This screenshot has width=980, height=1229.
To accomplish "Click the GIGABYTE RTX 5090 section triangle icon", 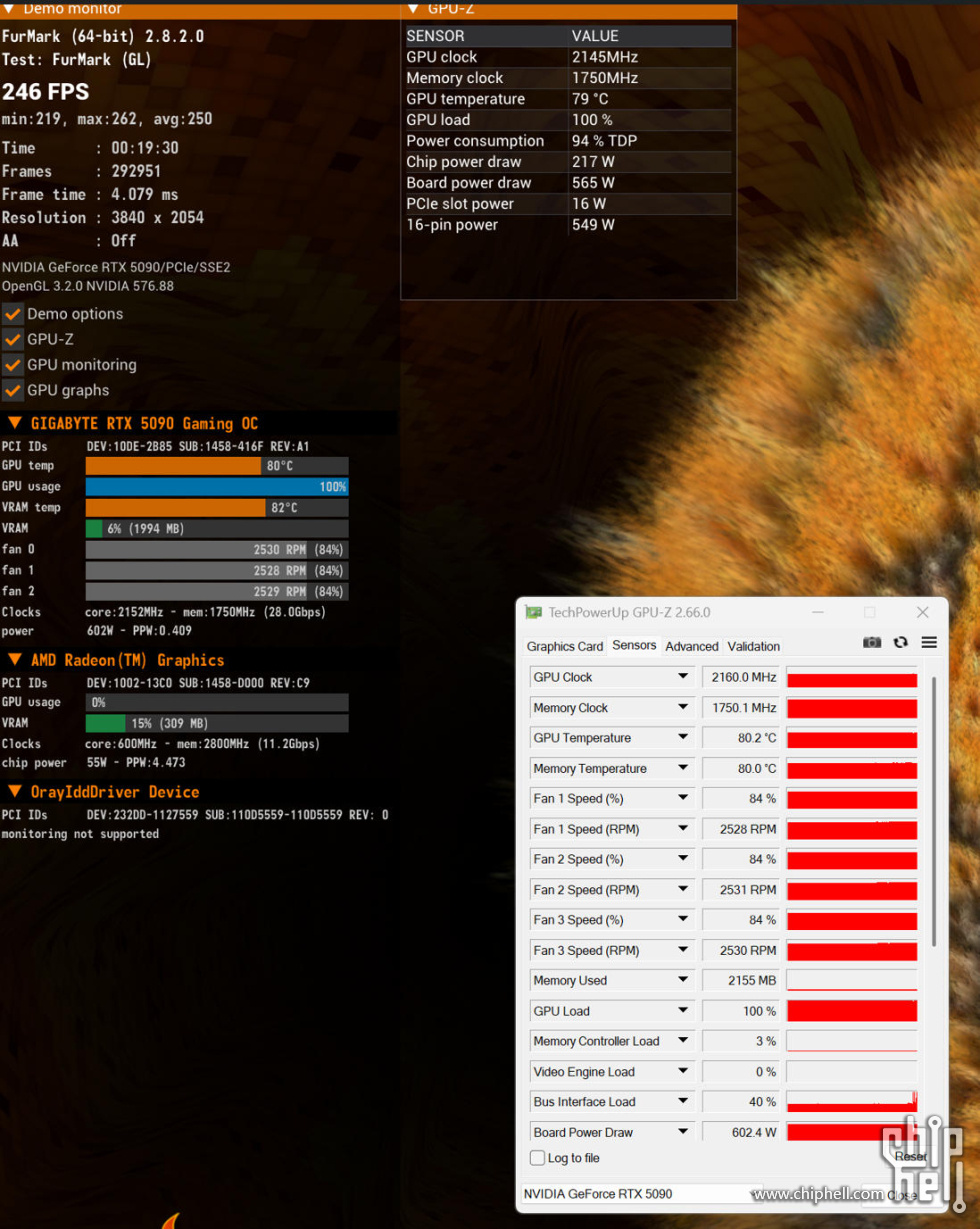I will 14,424.
